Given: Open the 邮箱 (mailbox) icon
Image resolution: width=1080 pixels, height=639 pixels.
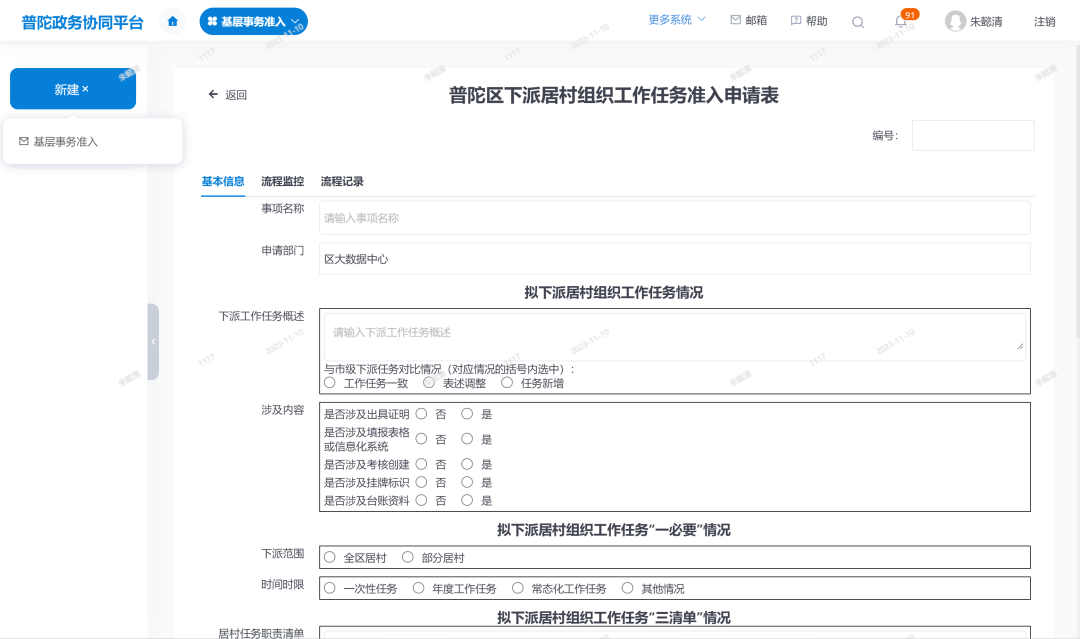Looking at the screenshot, I should (735, 20).
